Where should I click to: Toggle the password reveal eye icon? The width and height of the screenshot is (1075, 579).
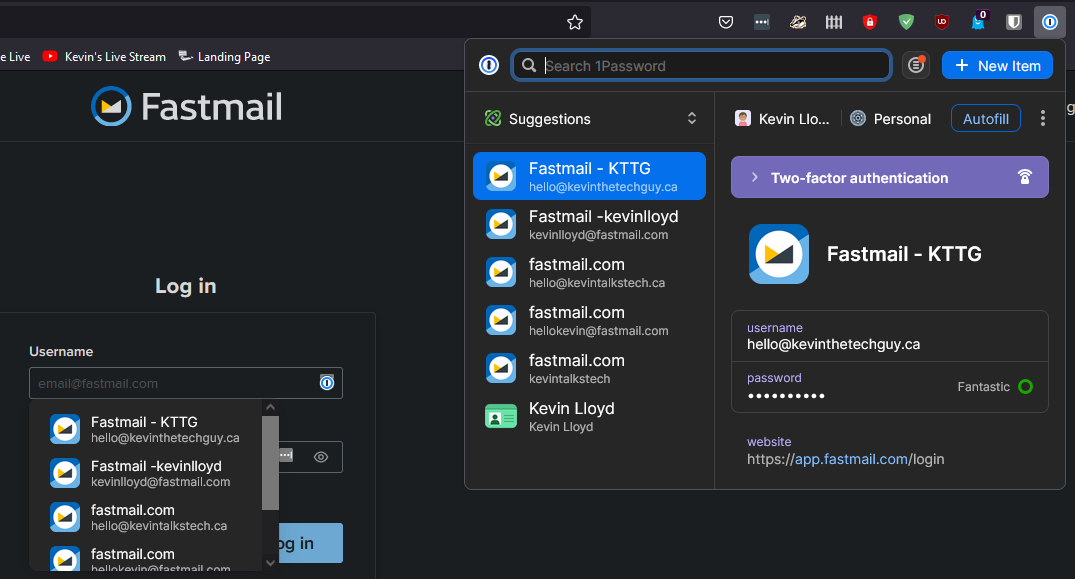coord(321,457)
